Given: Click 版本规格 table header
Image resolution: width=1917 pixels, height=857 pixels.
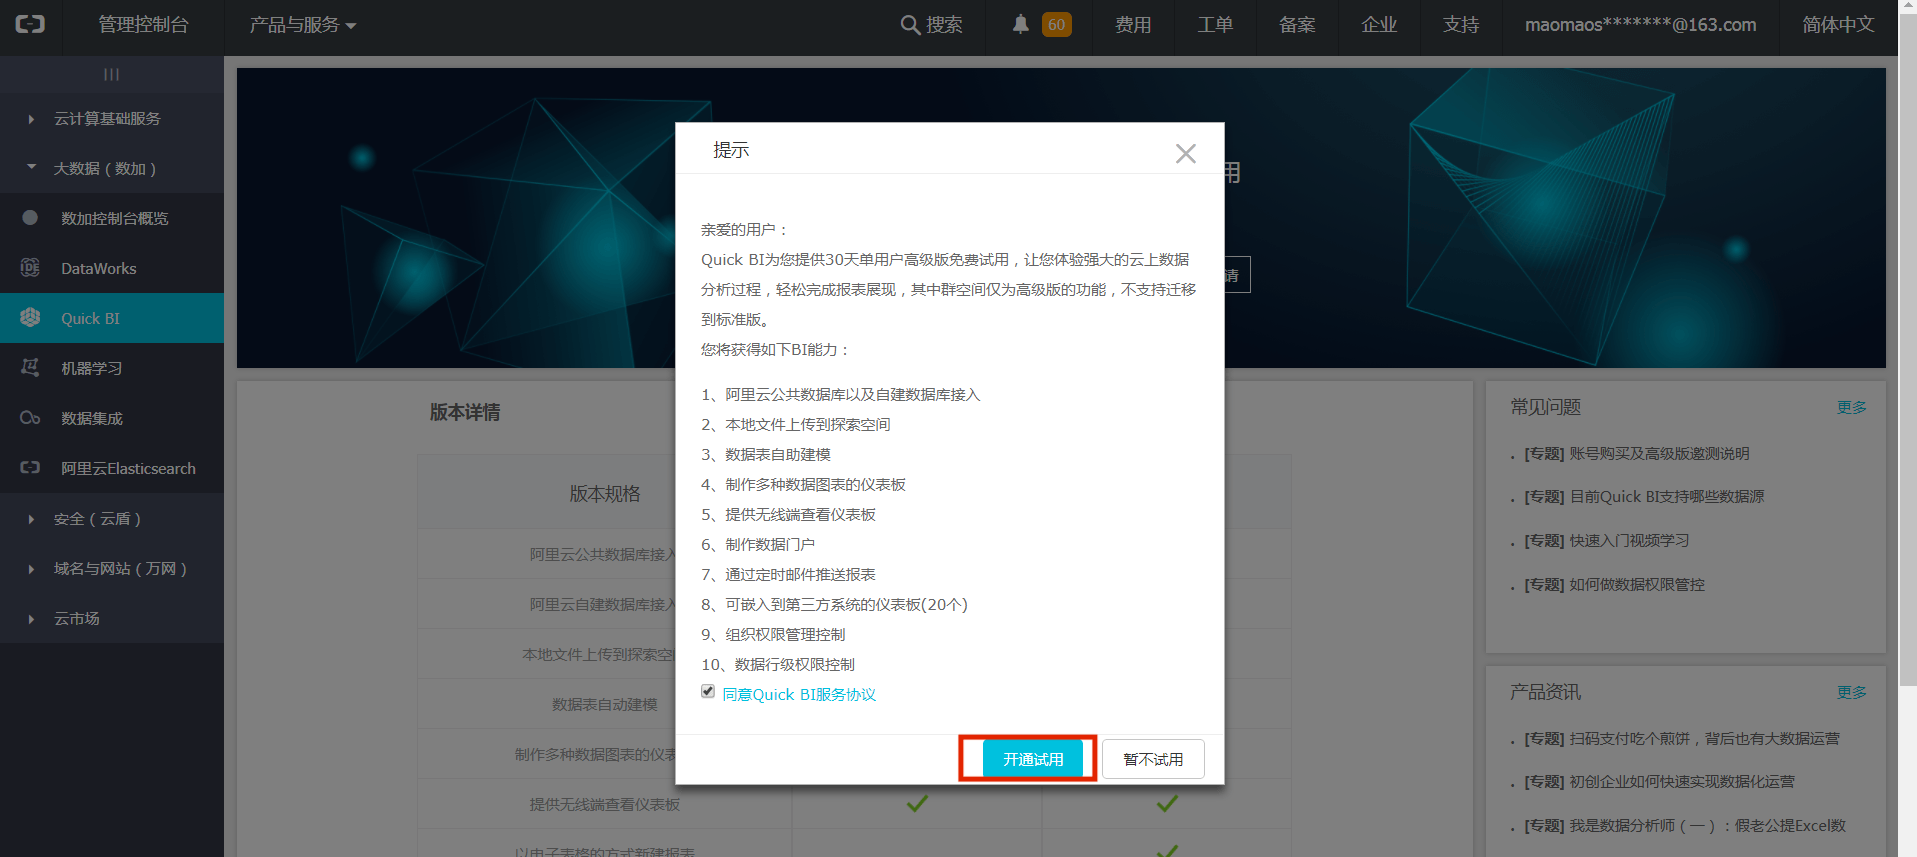Looking at the screenshot, I should (605, 494).
